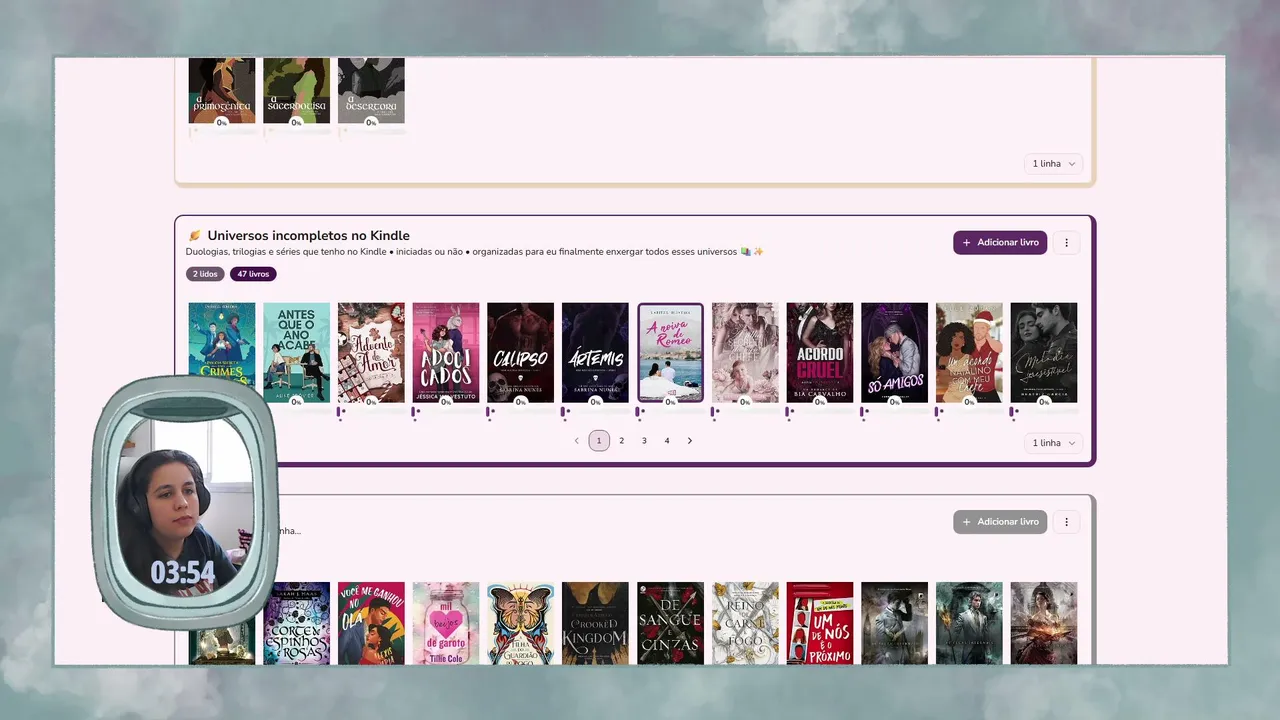Open the Adocicados book cover
This screenshot has width=1280, height=720.
446,352
